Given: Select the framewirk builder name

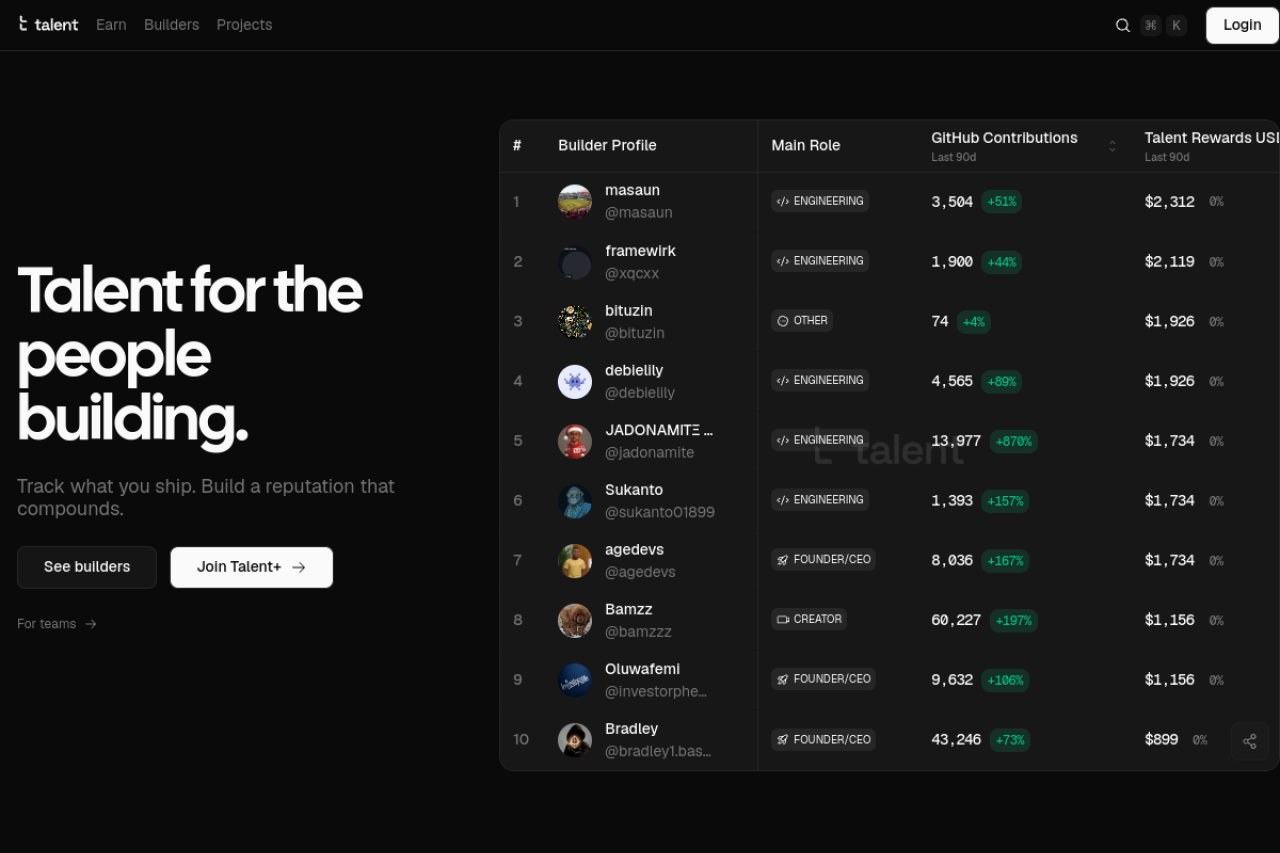Looking at the screenshot, I should pyautogui.click(x=640, y=250).
